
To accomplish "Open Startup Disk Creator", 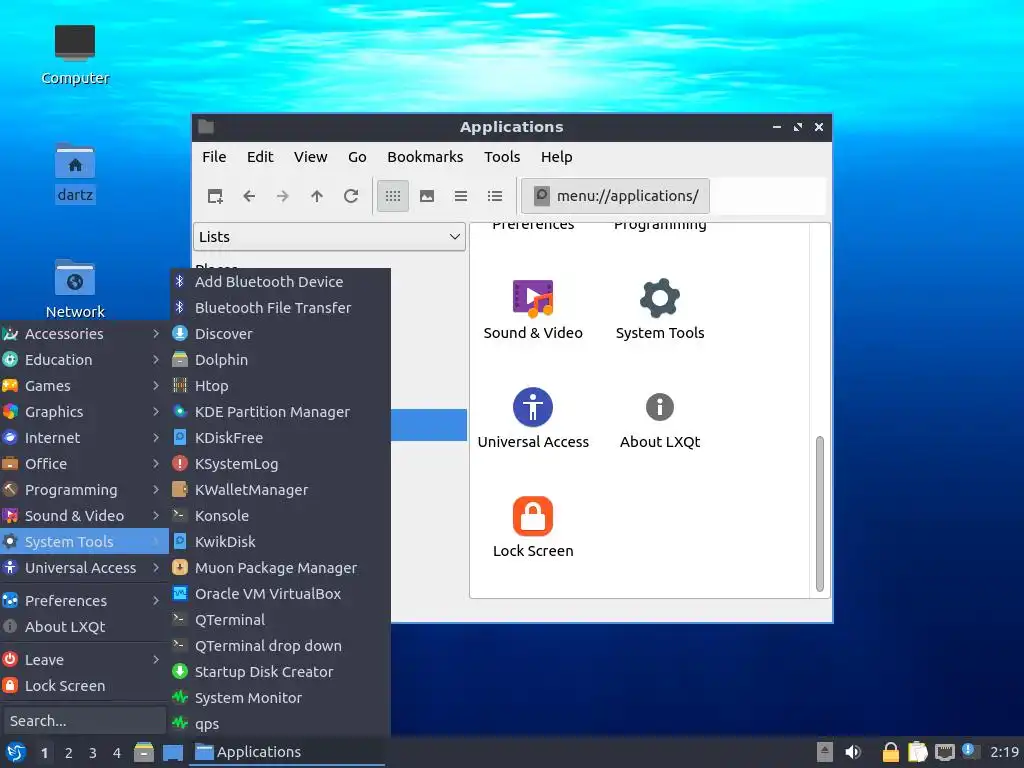I will (280, 672).
